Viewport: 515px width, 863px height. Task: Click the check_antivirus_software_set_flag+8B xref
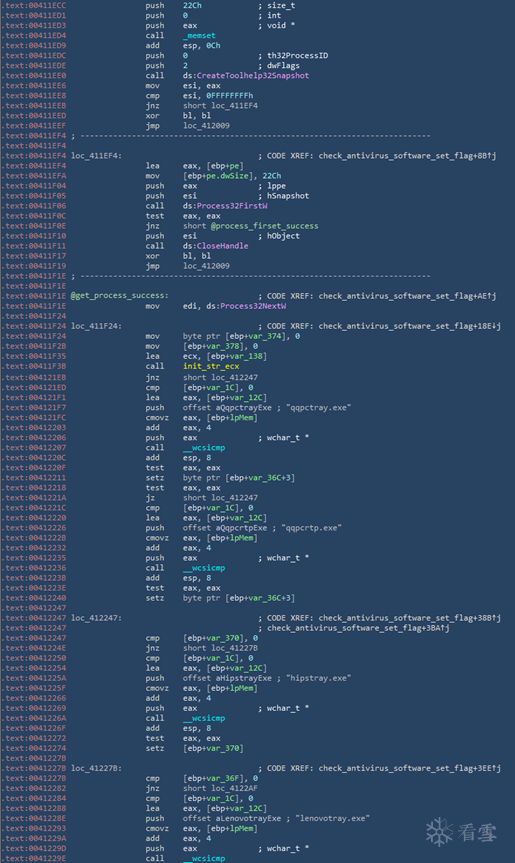point(407,156)
